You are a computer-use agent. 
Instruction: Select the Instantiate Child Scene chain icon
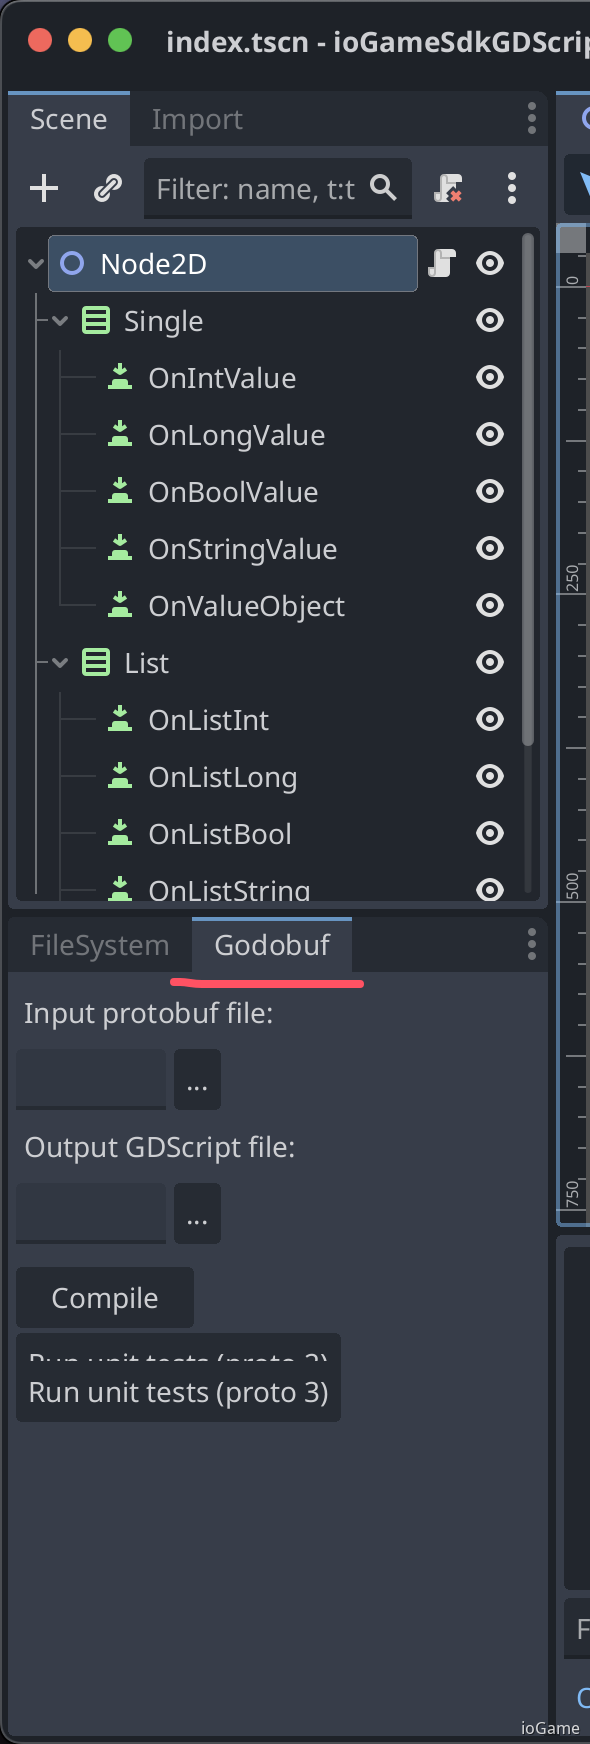[x=107, y=187]
